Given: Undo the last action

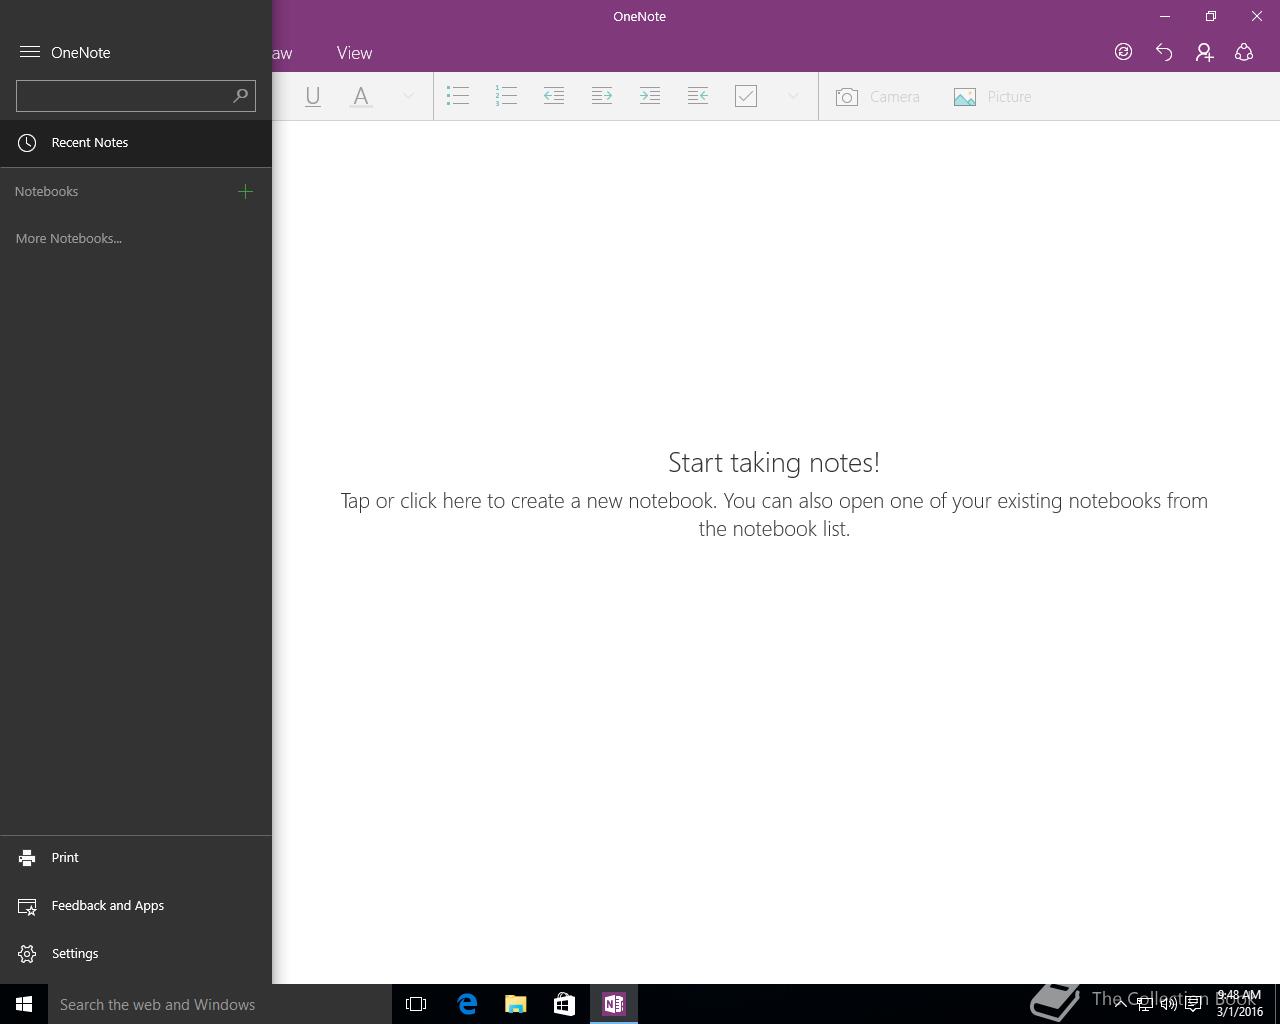Looking at the screenshot, I should (1164, 52).
